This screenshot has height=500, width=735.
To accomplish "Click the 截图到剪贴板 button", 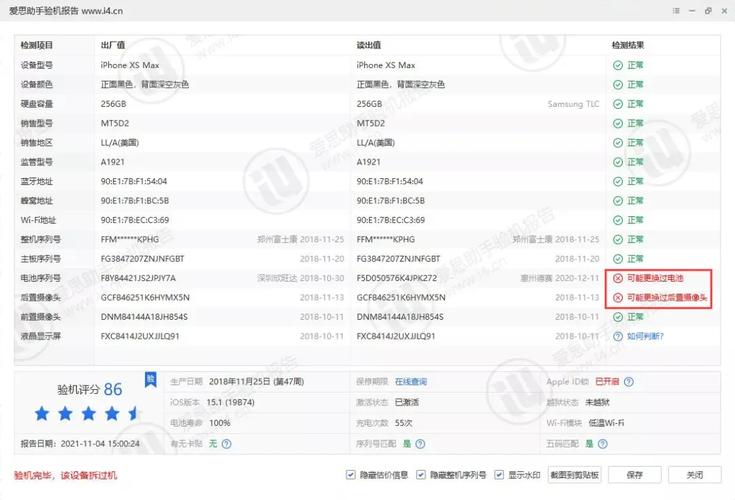I will pos(574,475).
